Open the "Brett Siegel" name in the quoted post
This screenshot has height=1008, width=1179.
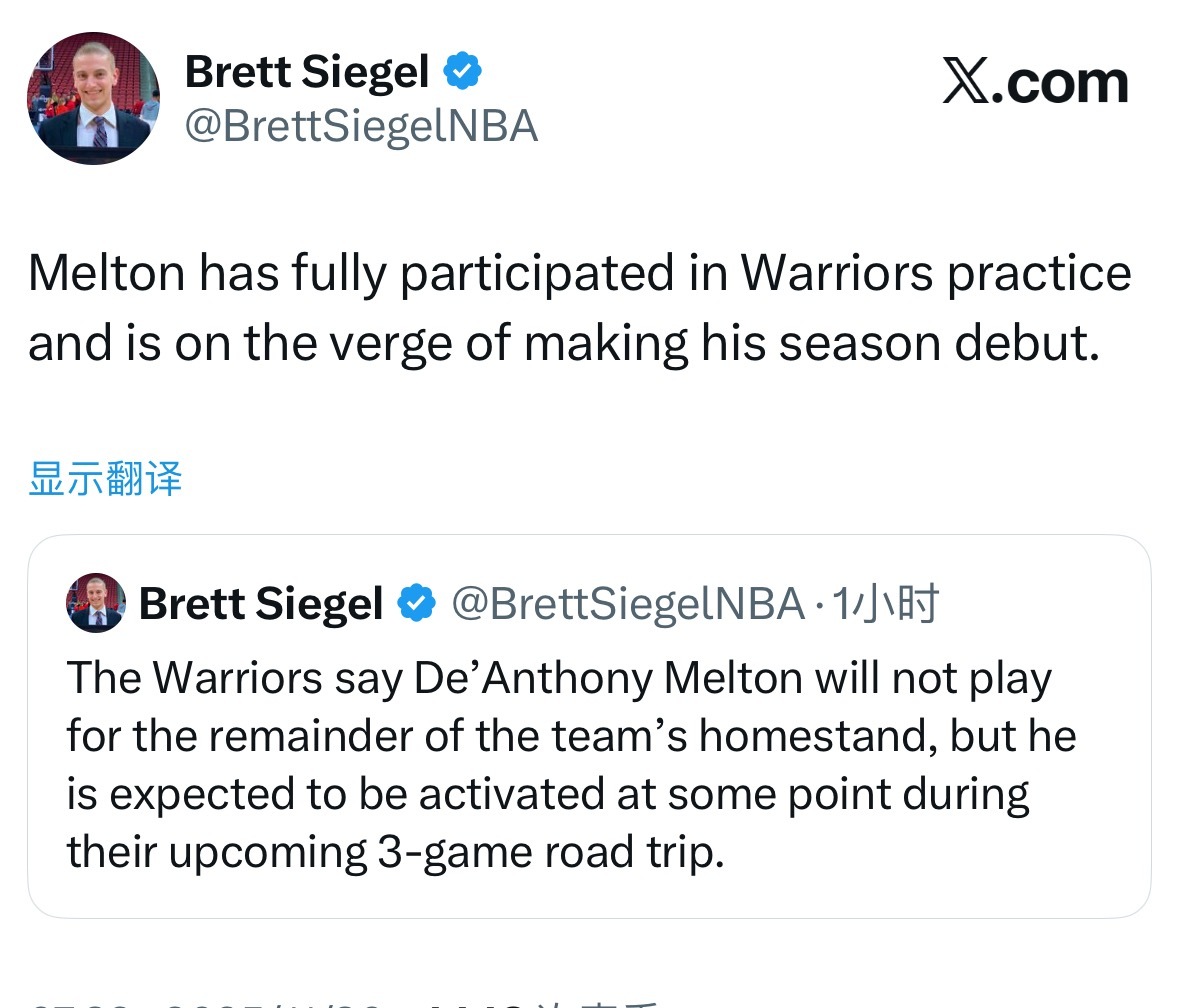coord(261,603)
